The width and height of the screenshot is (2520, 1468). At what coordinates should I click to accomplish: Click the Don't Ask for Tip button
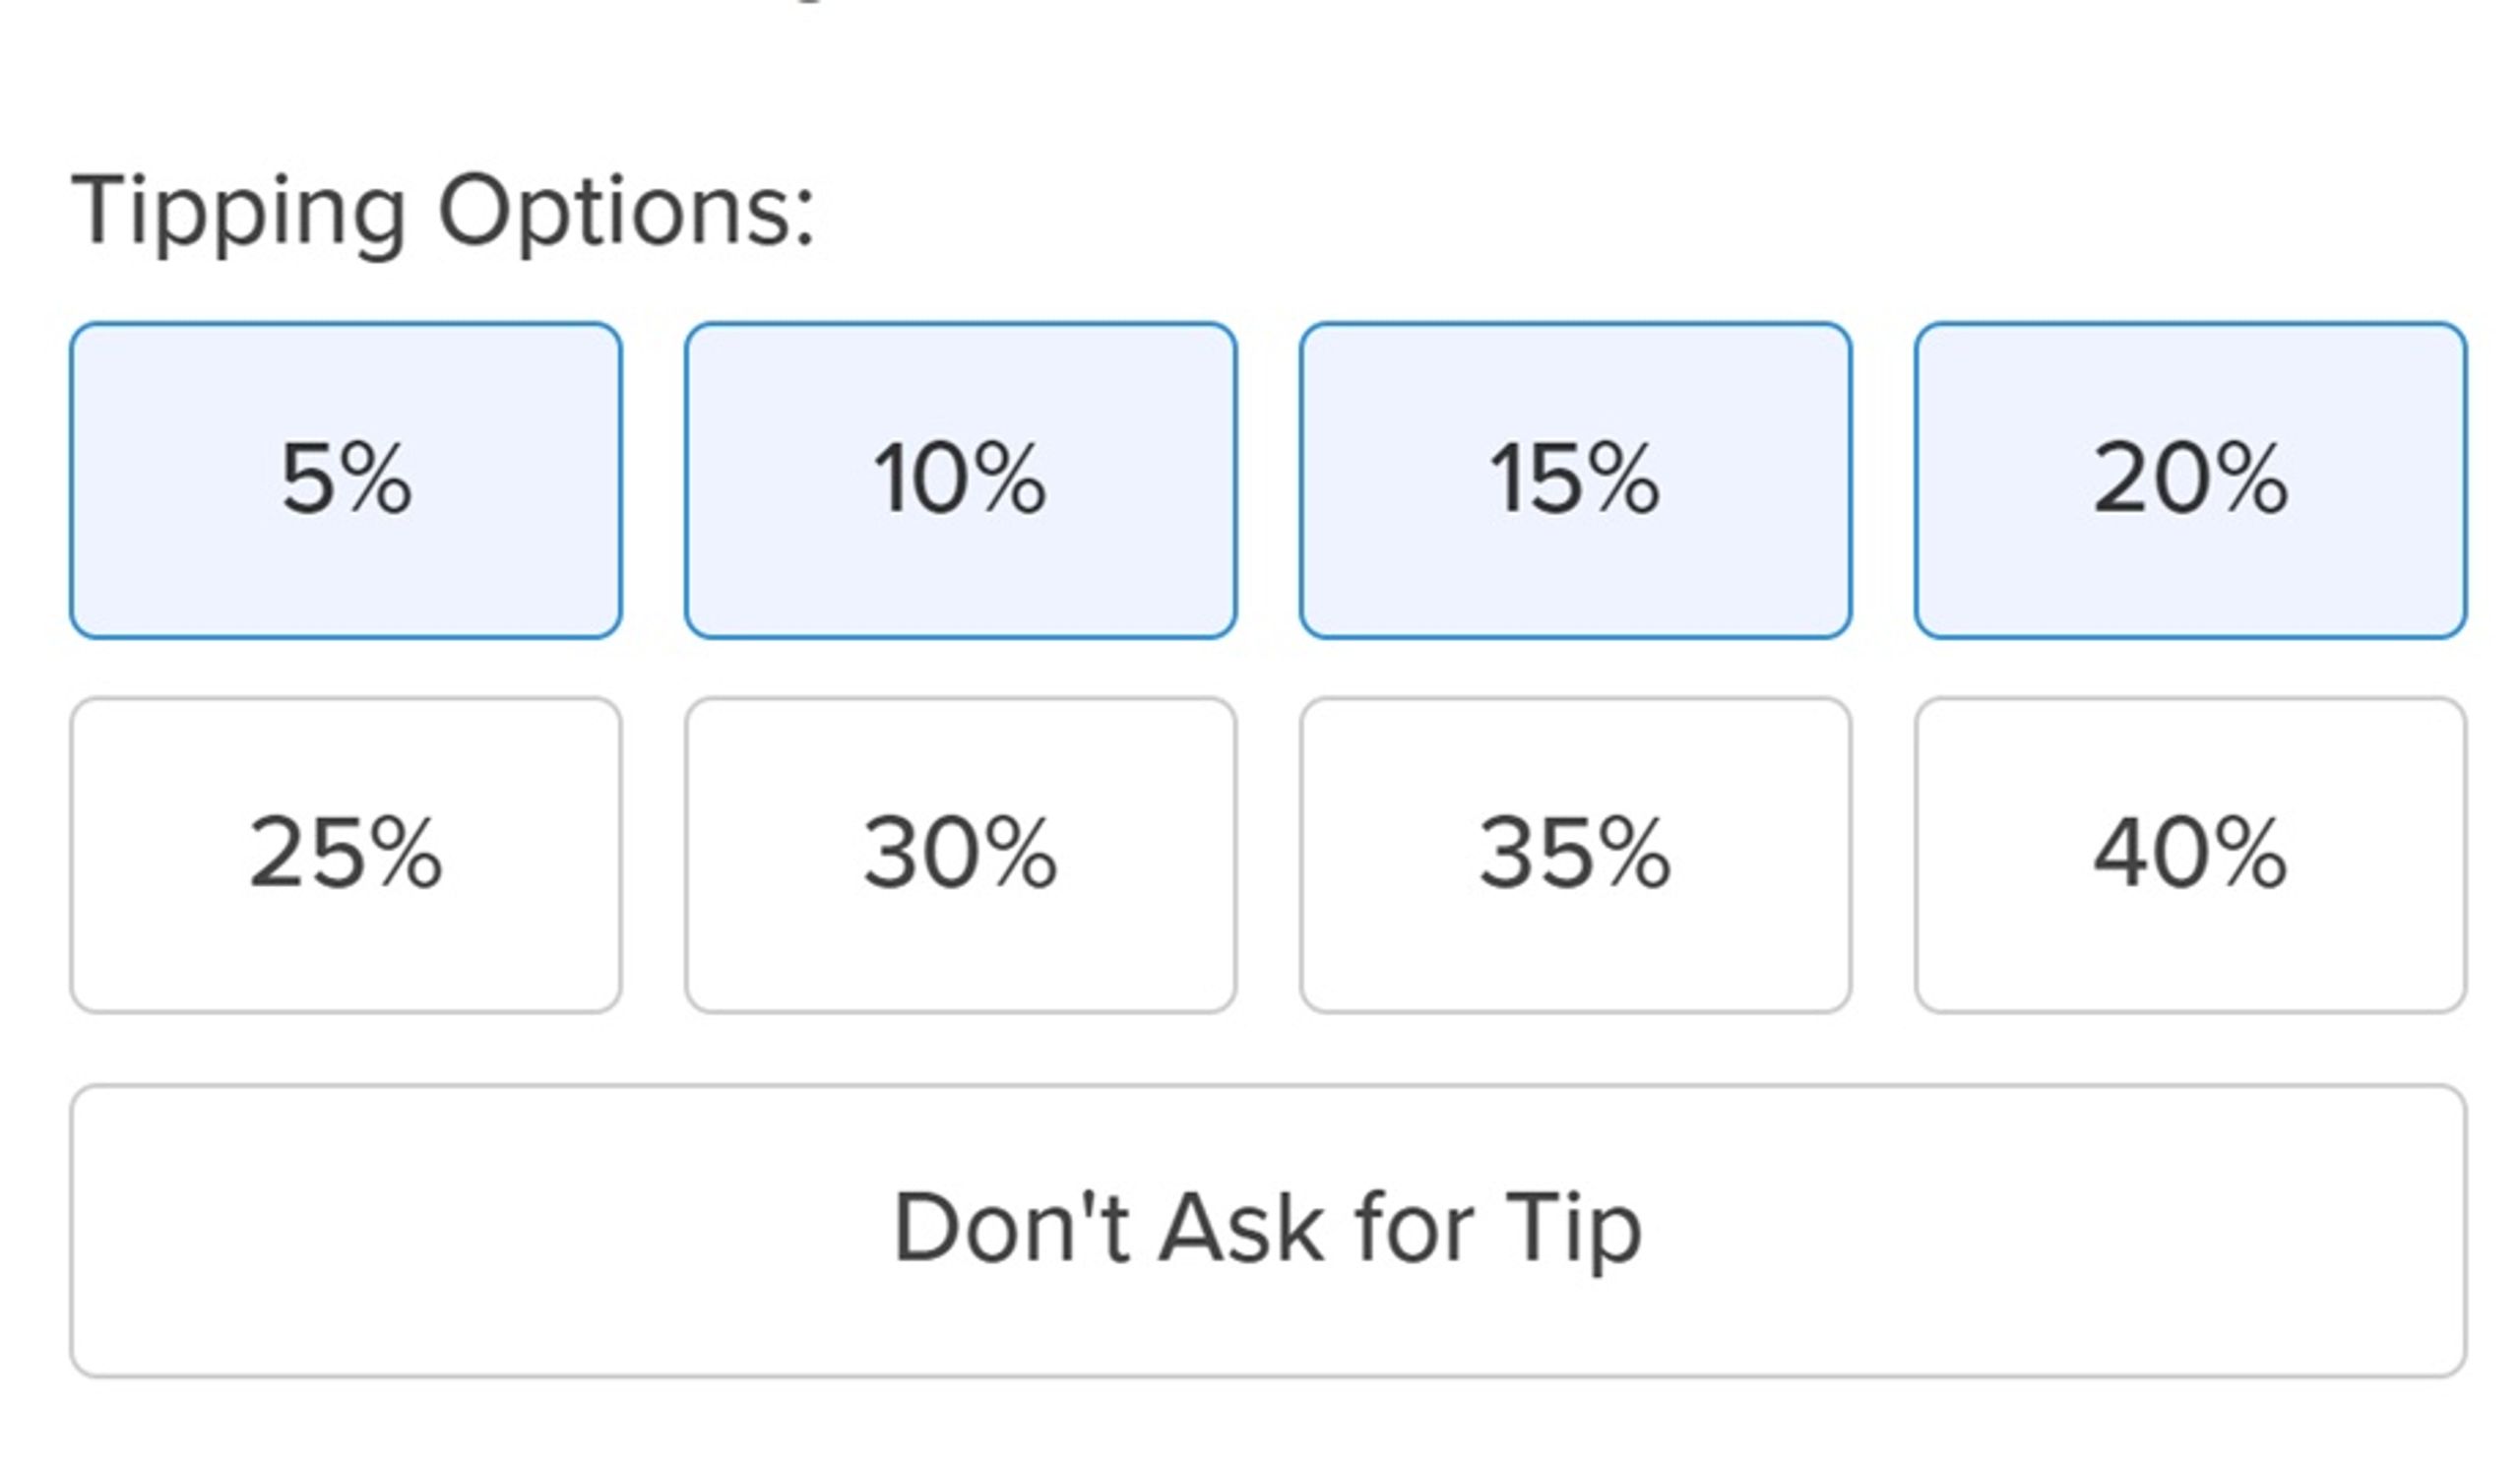(1268, 1230)
